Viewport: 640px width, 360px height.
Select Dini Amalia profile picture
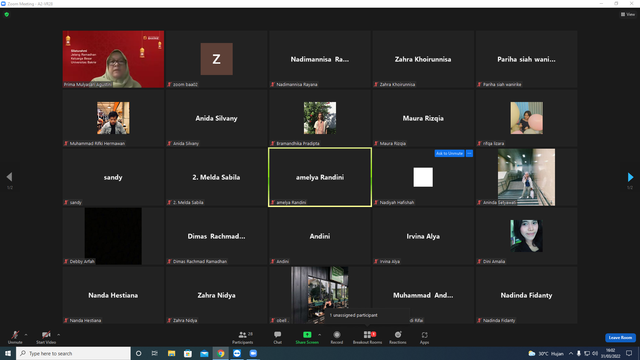[527, 236]
